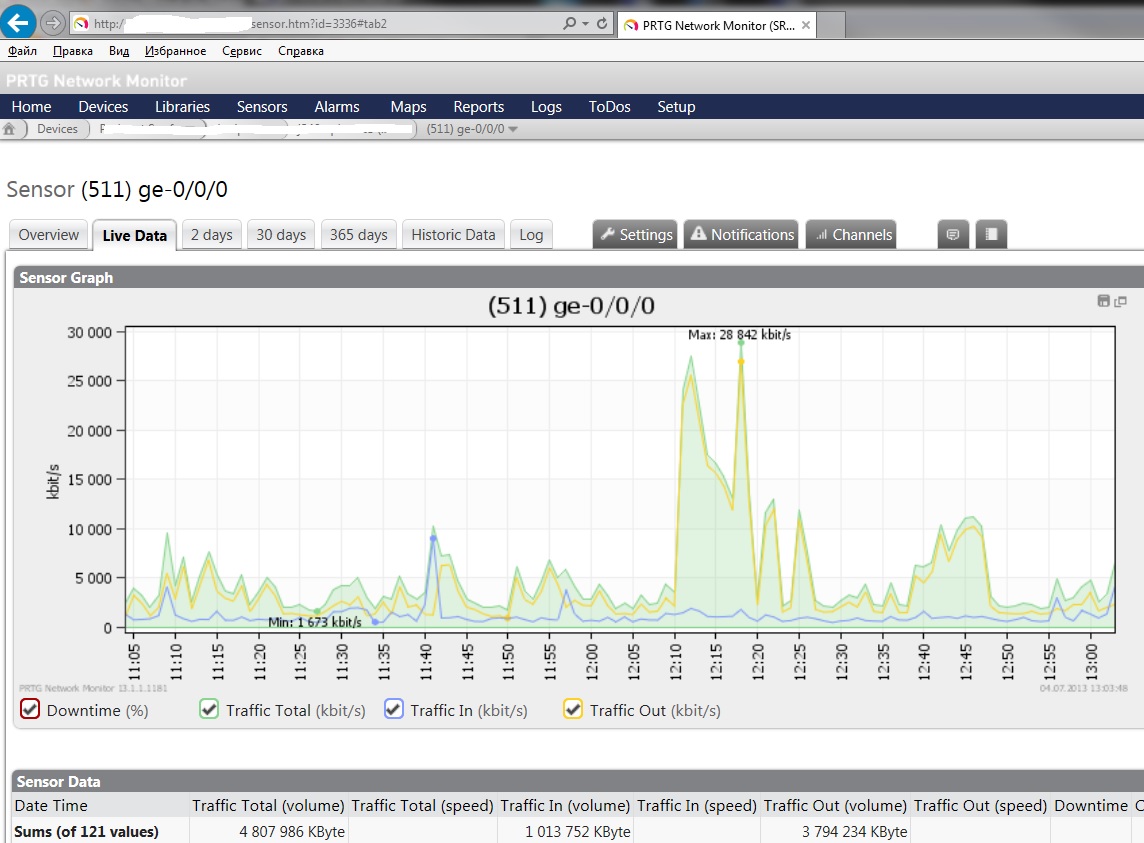
Task: Click the 1 013 752 KByte sum value
Action: coord(578,831)
